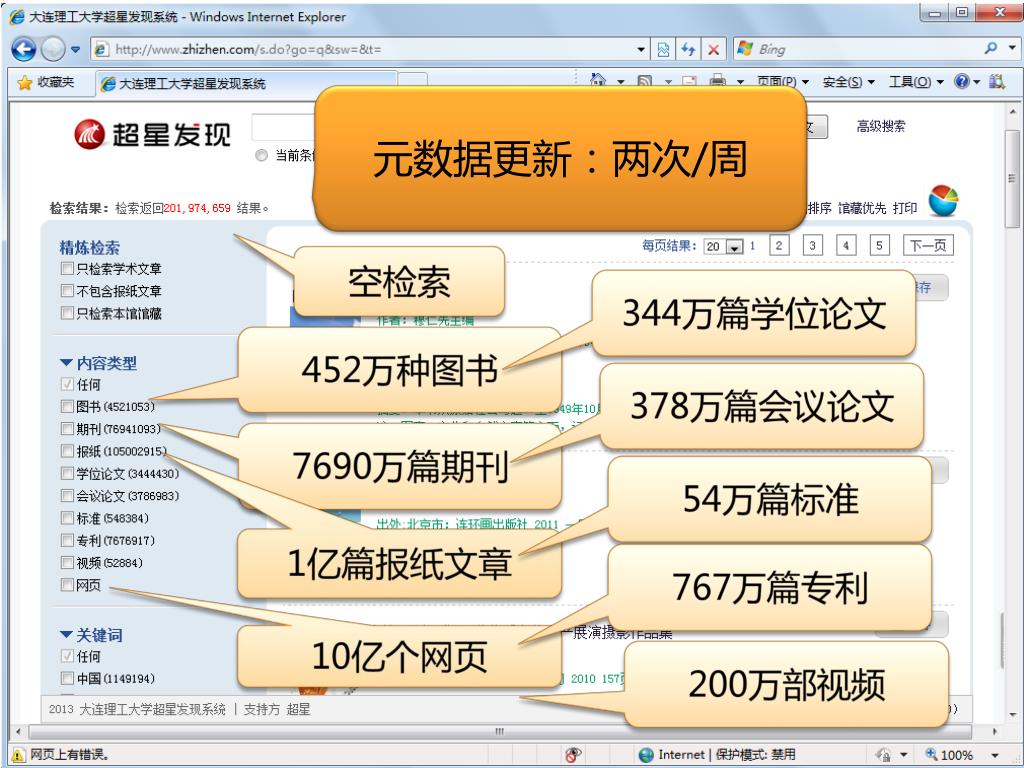Select the 大连理工大学超星发现系统 tab

(247, 84)
